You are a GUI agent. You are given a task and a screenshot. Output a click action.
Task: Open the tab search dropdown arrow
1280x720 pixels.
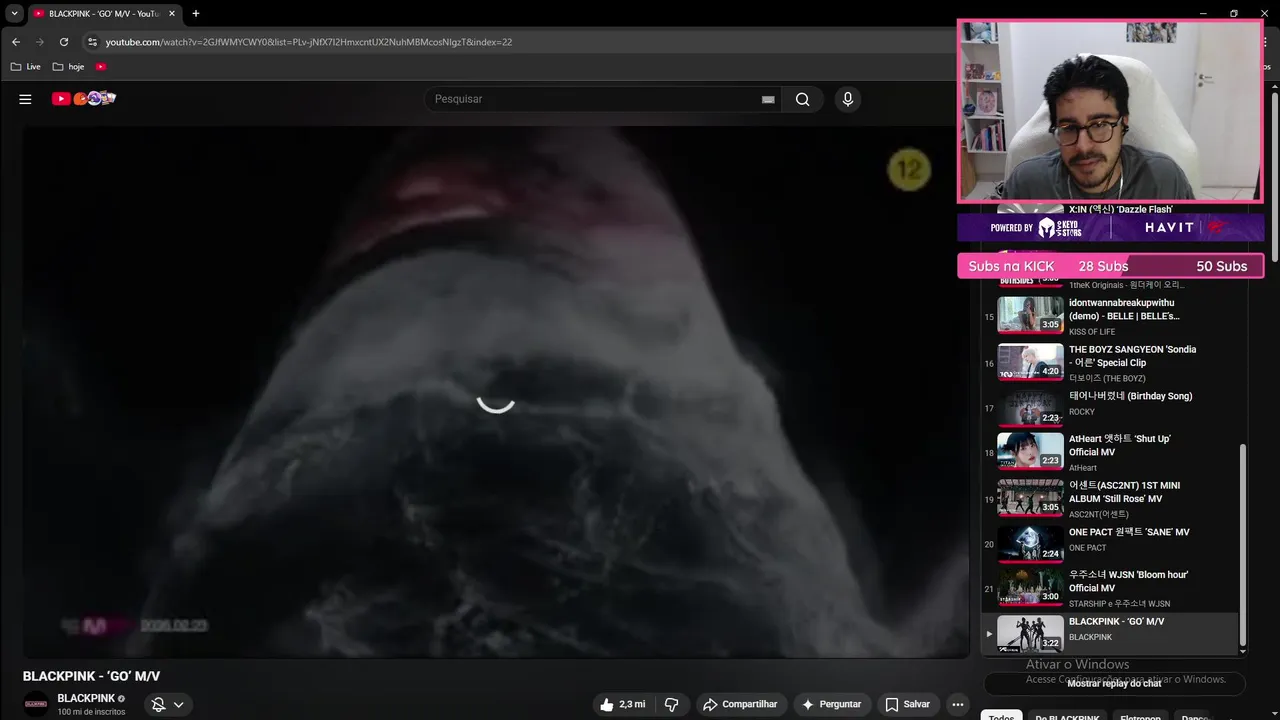click(x=14, y=14)
